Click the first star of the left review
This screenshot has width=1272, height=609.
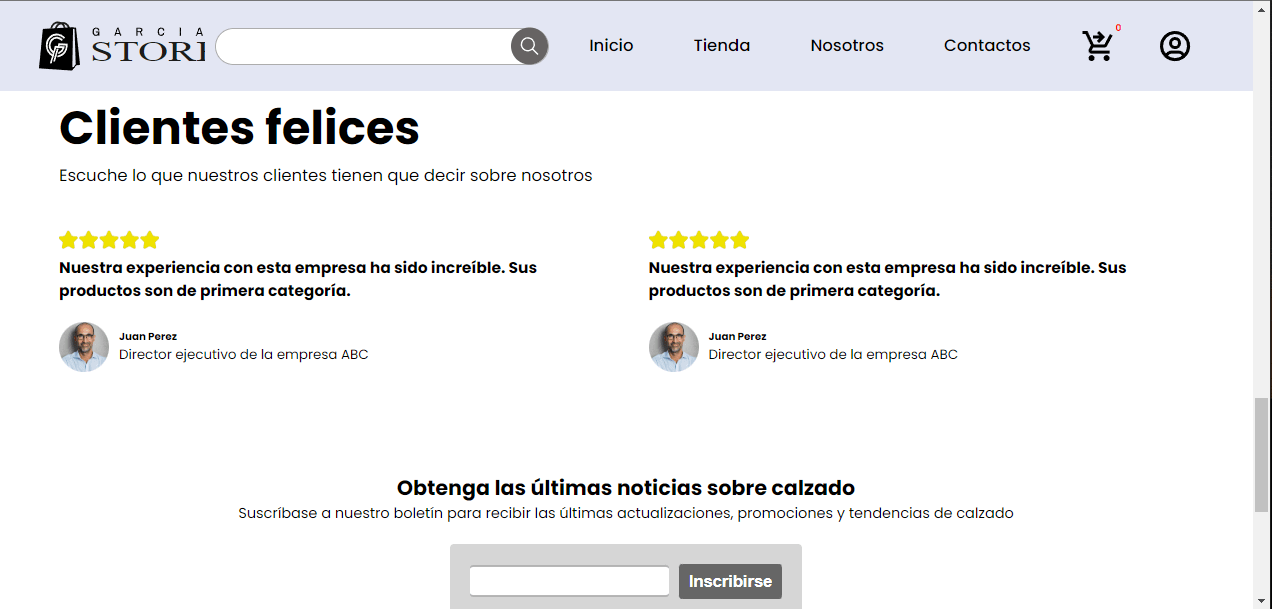coord(68,239)
